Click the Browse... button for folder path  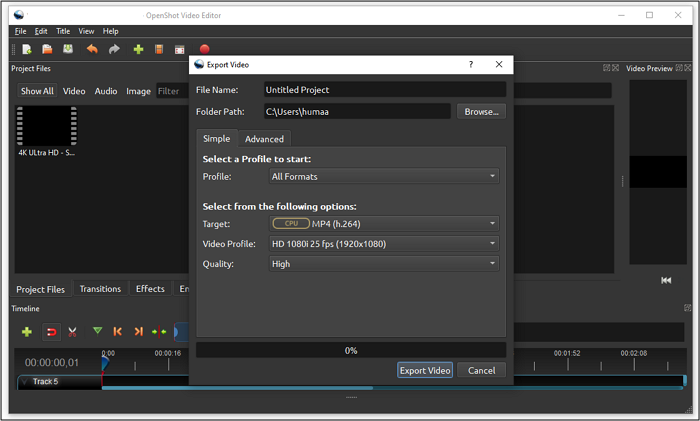click(481, 112)
